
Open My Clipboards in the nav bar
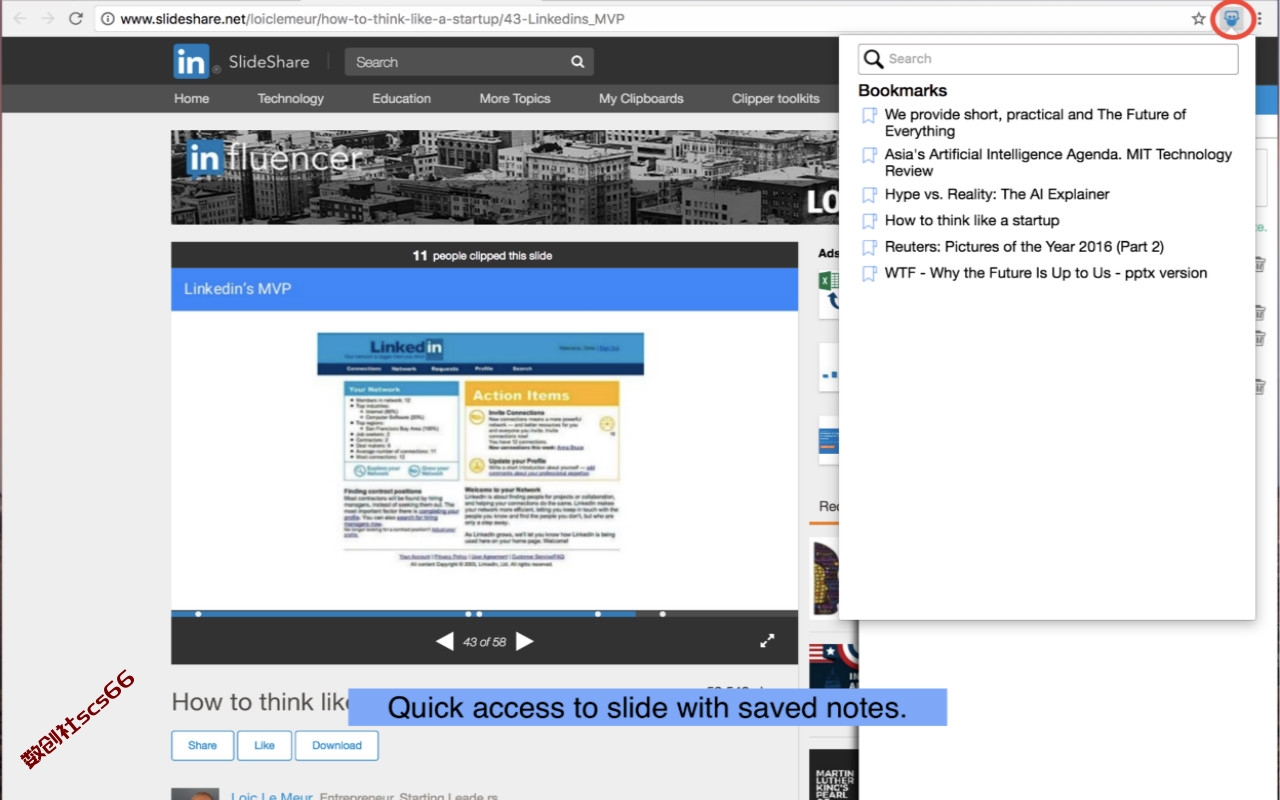click(x=641, y=98)
